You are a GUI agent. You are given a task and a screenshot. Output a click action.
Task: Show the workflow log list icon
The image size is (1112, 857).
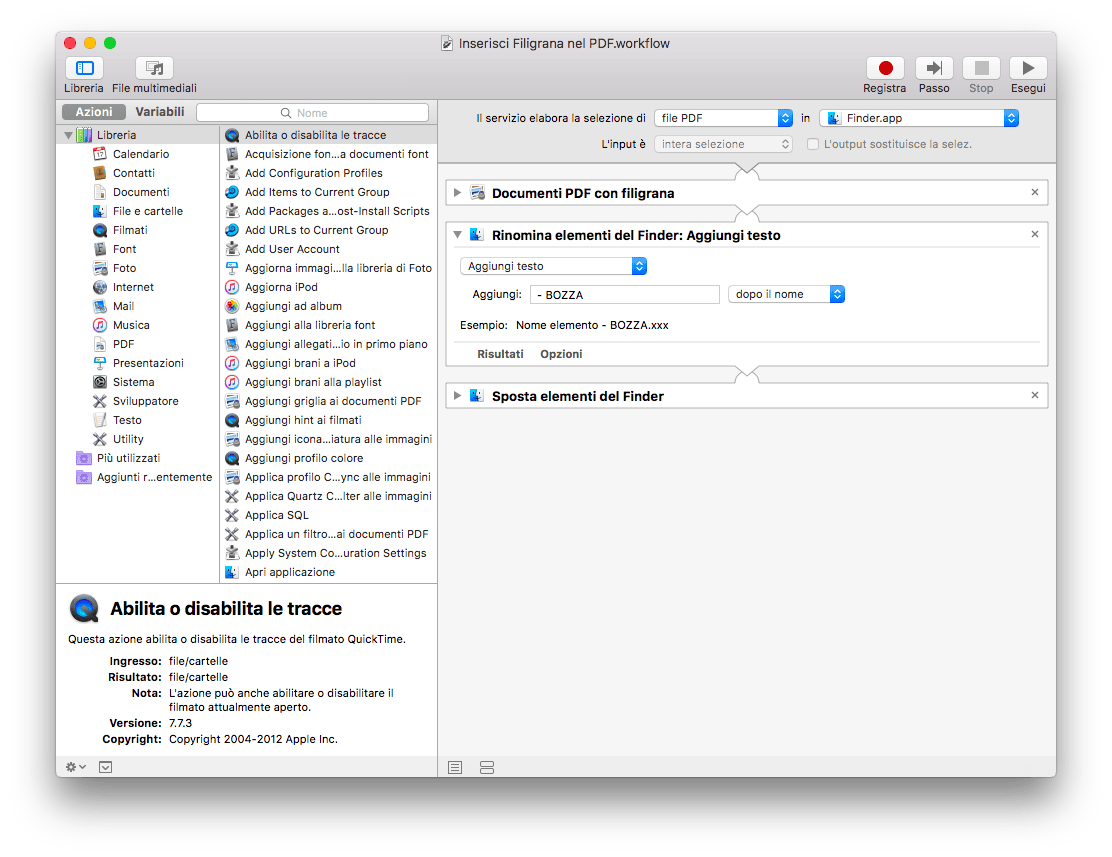pos(455,768)
